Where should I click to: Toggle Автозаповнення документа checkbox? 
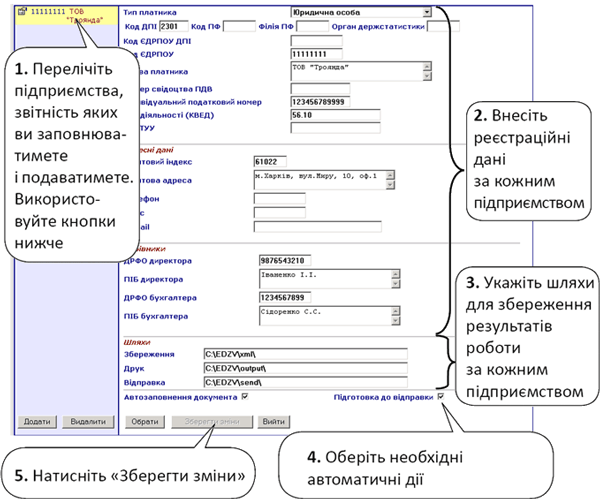coord(245,397)
